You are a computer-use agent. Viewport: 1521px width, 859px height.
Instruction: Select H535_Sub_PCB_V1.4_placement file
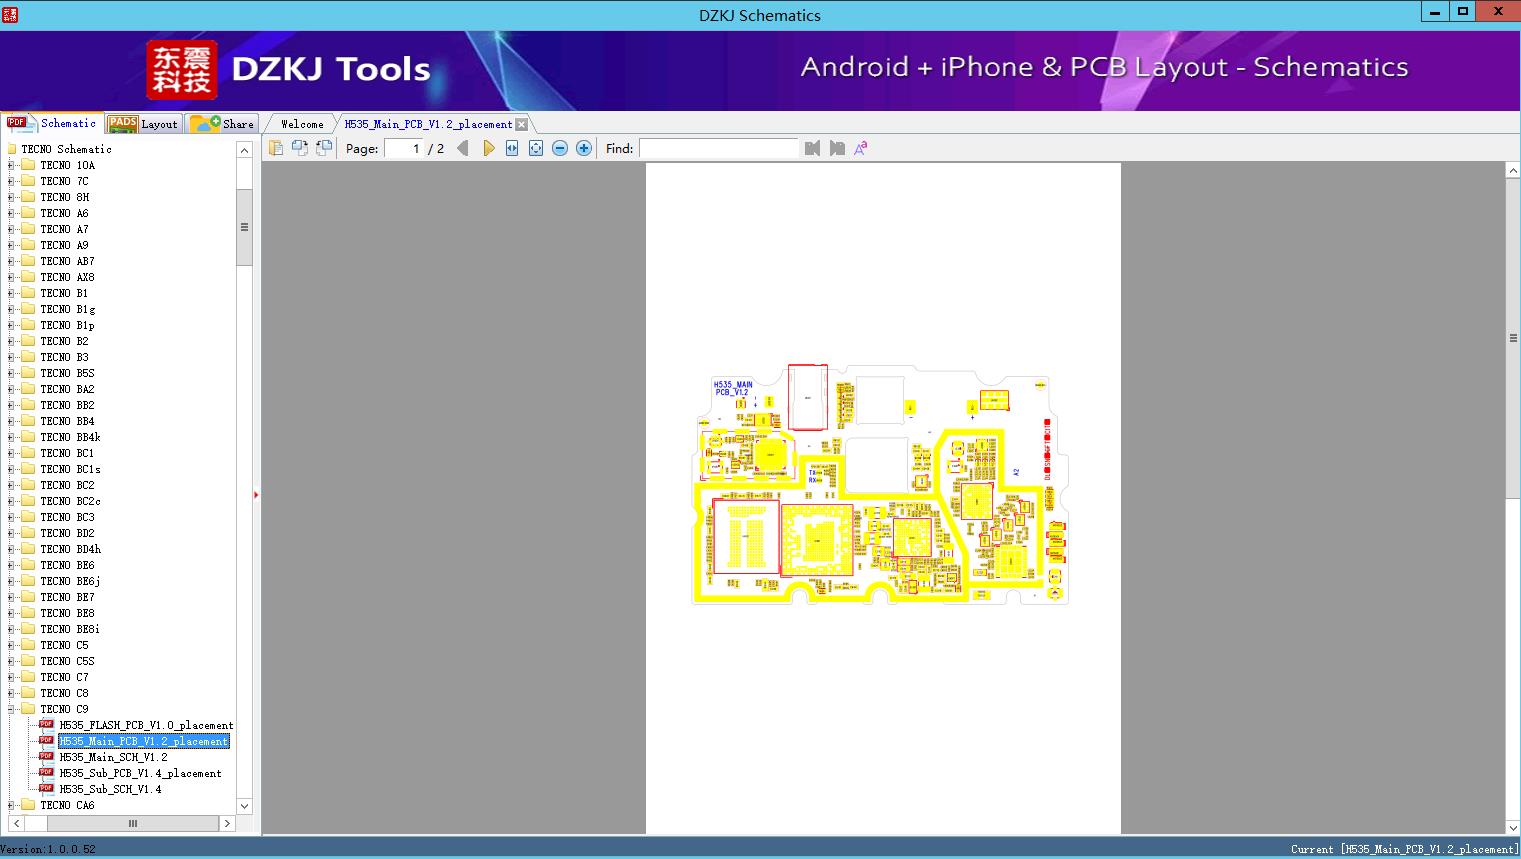[x=140, y=773]
